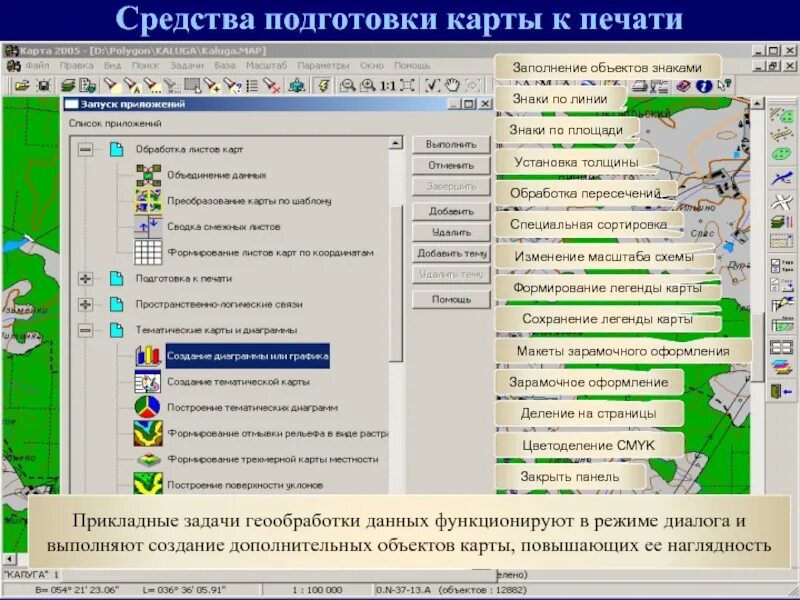
Task: Click the yellow lightning bolt toolbar icon
Action: tap(323, 85)
